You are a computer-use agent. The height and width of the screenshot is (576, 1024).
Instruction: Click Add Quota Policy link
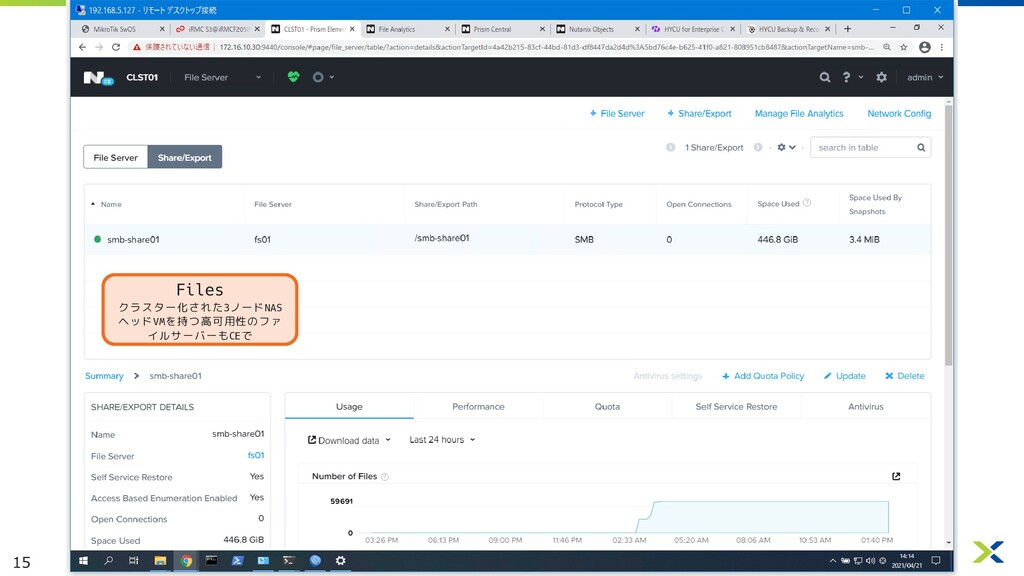(763, 376)
